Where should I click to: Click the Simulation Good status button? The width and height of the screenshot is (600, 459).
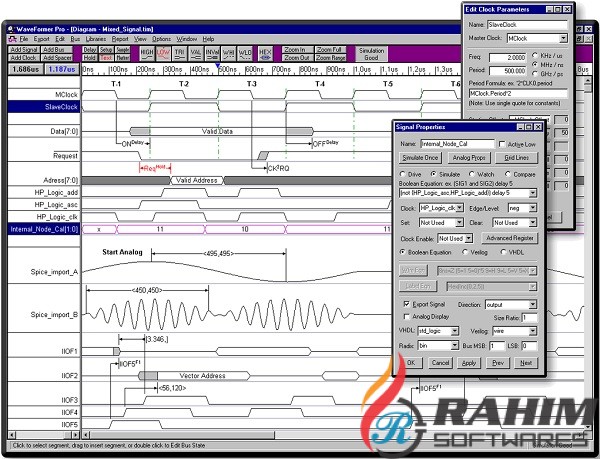click(372, 54)
